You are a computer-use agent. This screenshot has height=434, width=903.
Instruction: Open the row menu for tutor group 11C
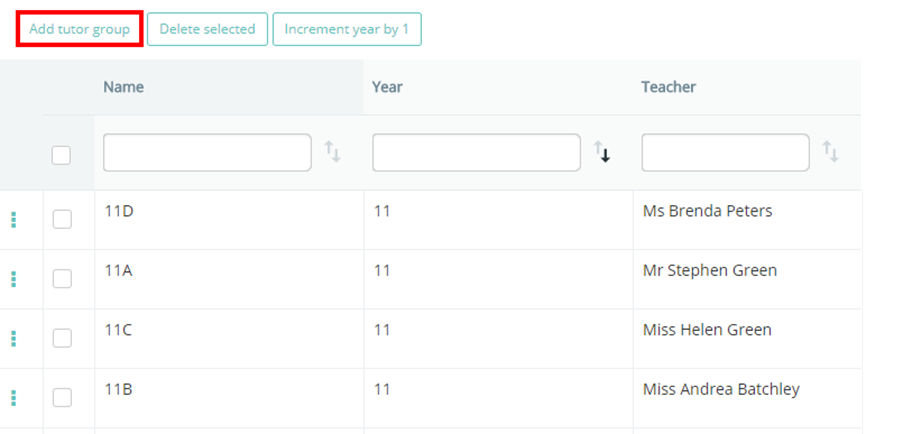13,338
